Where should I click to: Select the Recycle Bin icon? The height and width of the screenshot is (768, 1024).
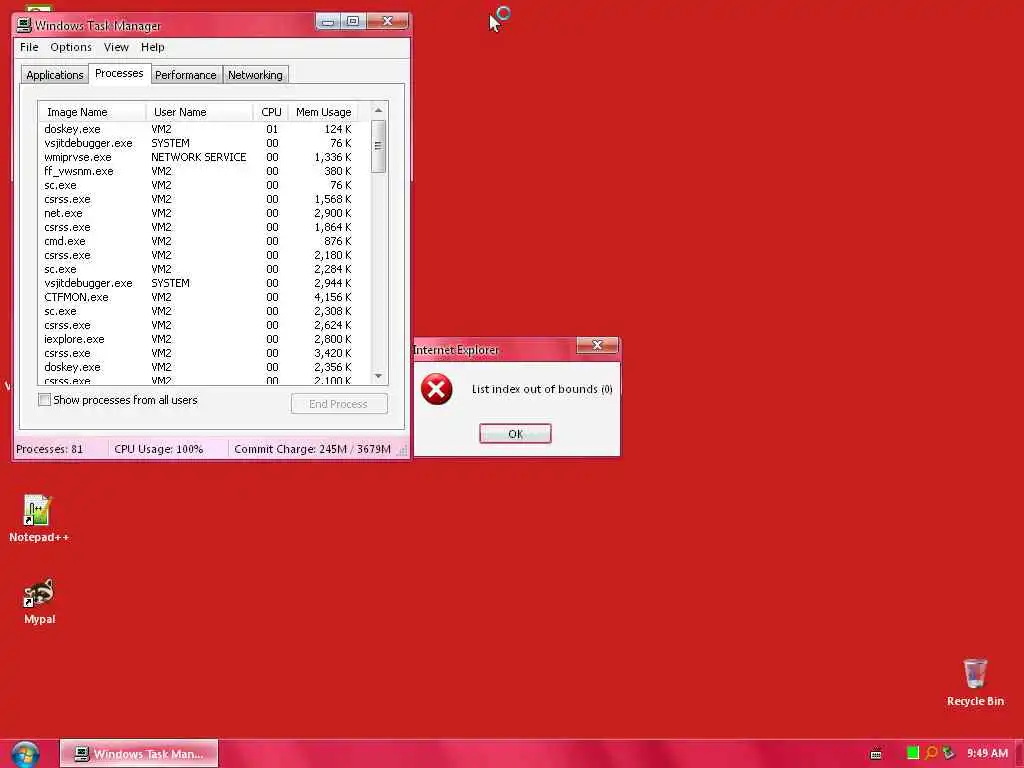975,682
